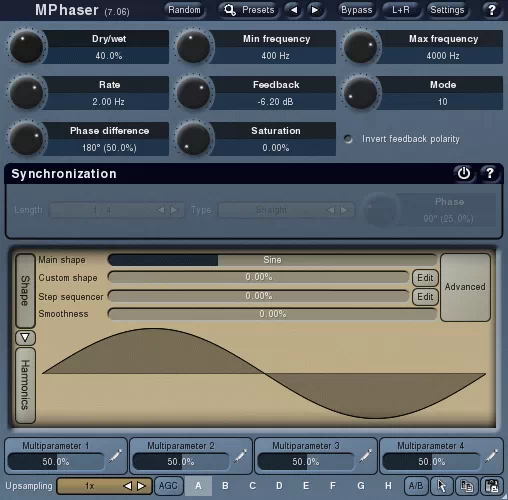Open the sync Length 1/4 selector

pos(116,210)
